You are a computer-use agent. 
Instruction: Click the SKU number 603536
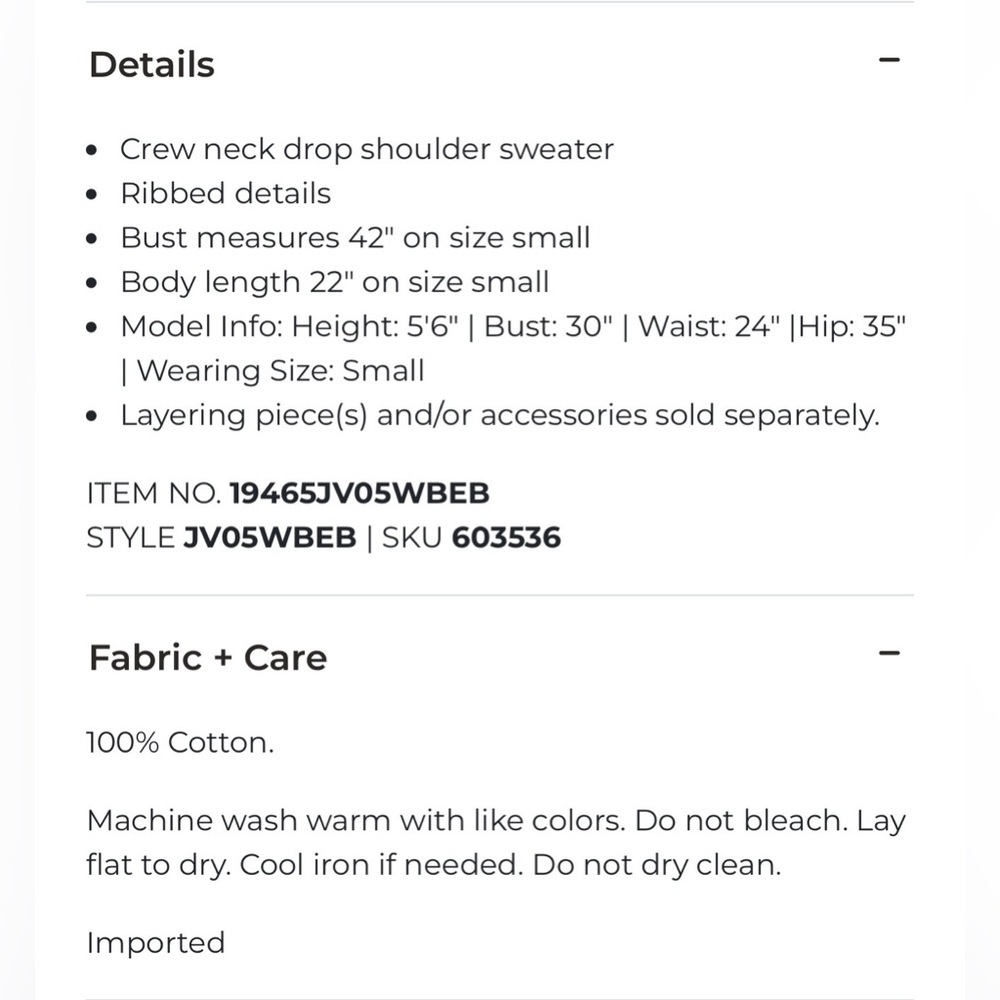click(506, 538)
